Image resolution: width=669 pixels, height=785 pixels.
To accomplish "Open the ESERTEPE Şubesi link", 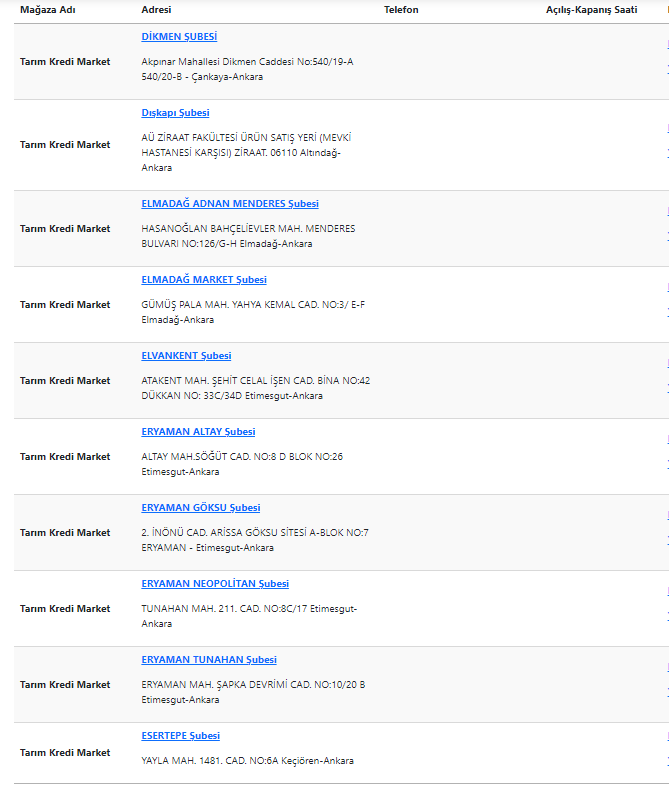I will click(x=180, y=736).
